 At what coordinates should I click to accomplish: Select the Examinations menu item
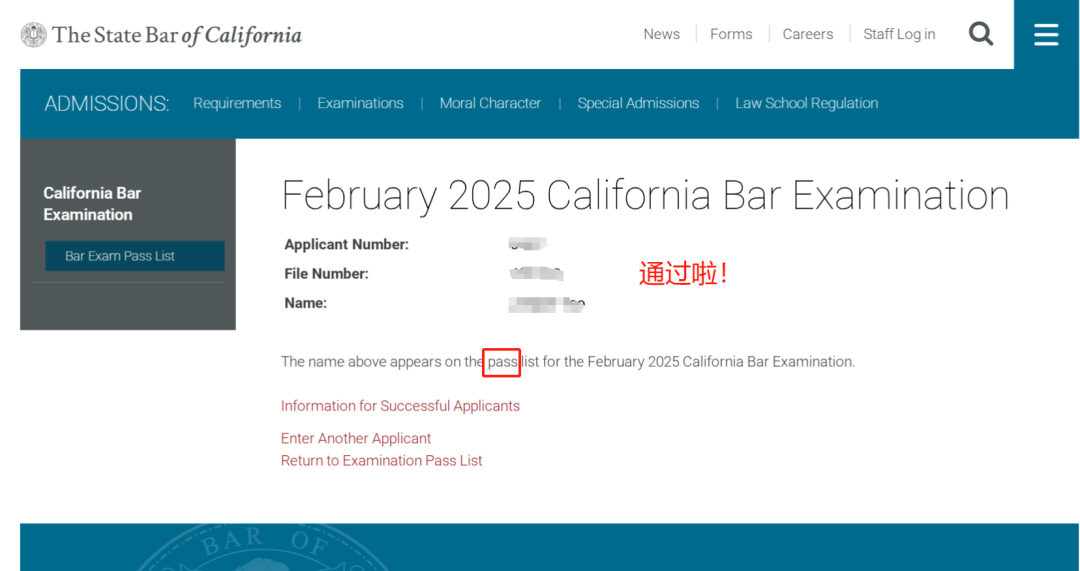[x=360, y=103]
